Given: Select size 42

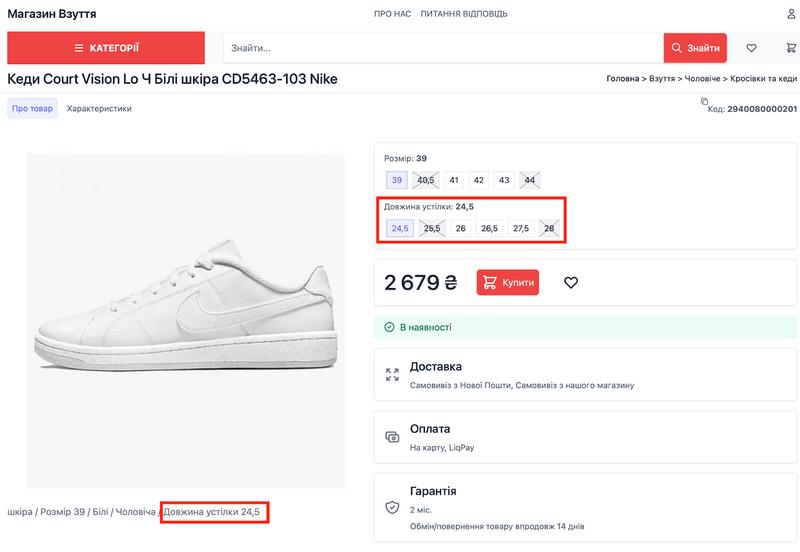Looking at the screenshot, I should pyautogui.click(x=479, y=180).
